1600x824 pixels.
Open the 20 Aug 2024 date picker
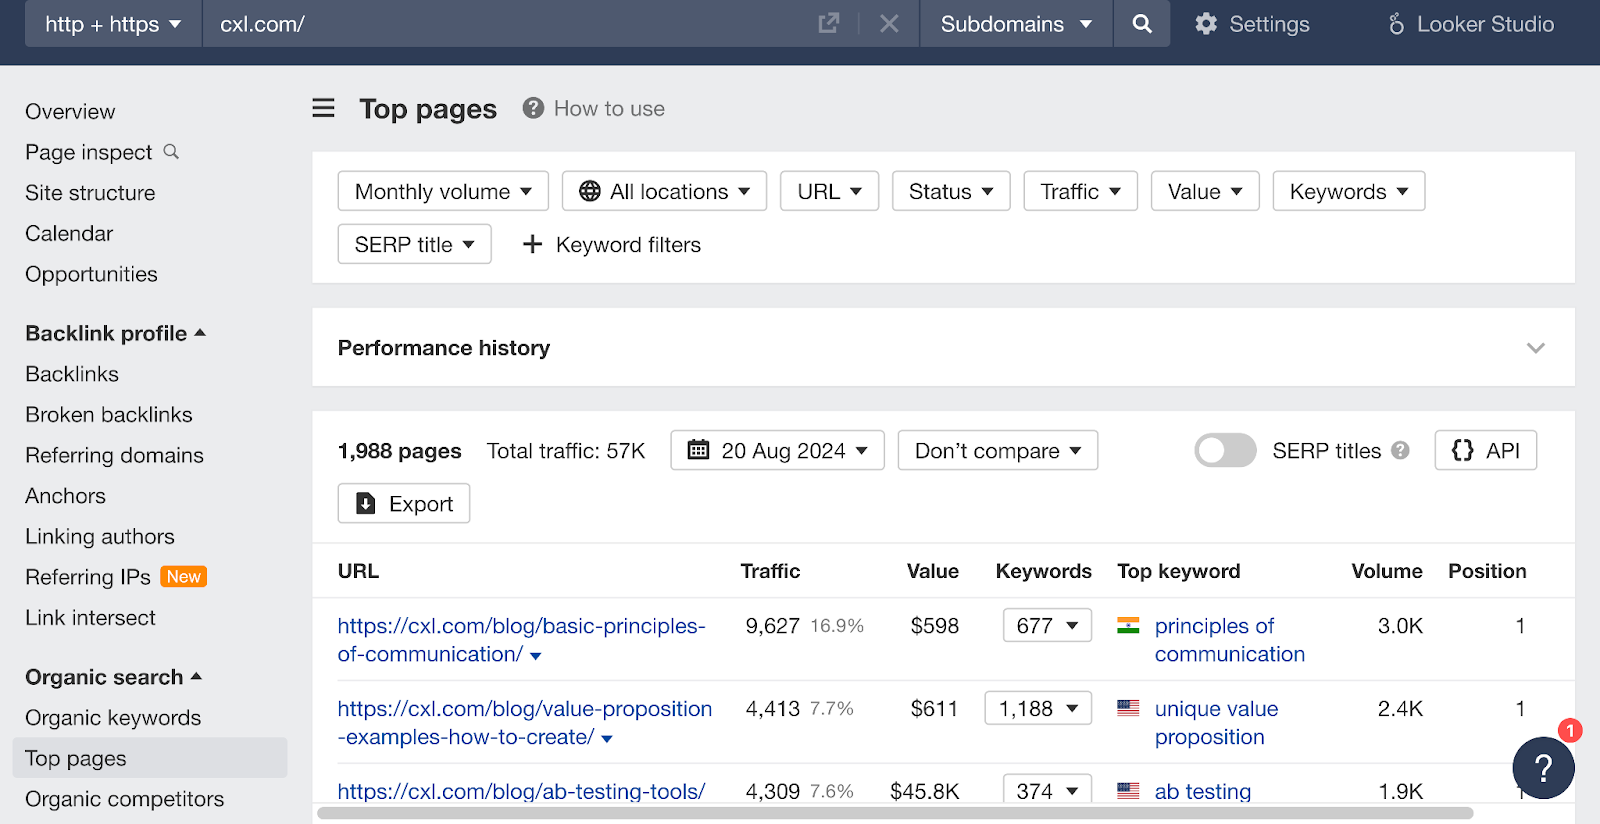point(777,450)
